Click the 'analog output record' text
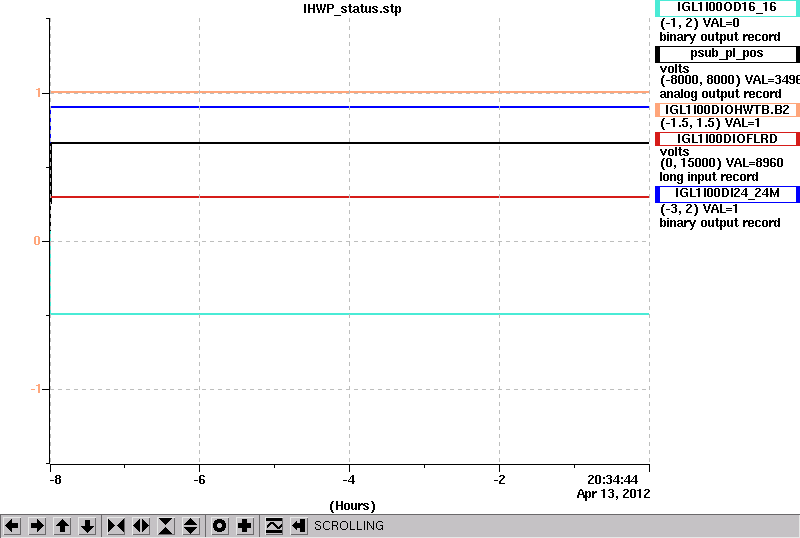This screenshot has height=538, width=800. (x=720, y=94)
